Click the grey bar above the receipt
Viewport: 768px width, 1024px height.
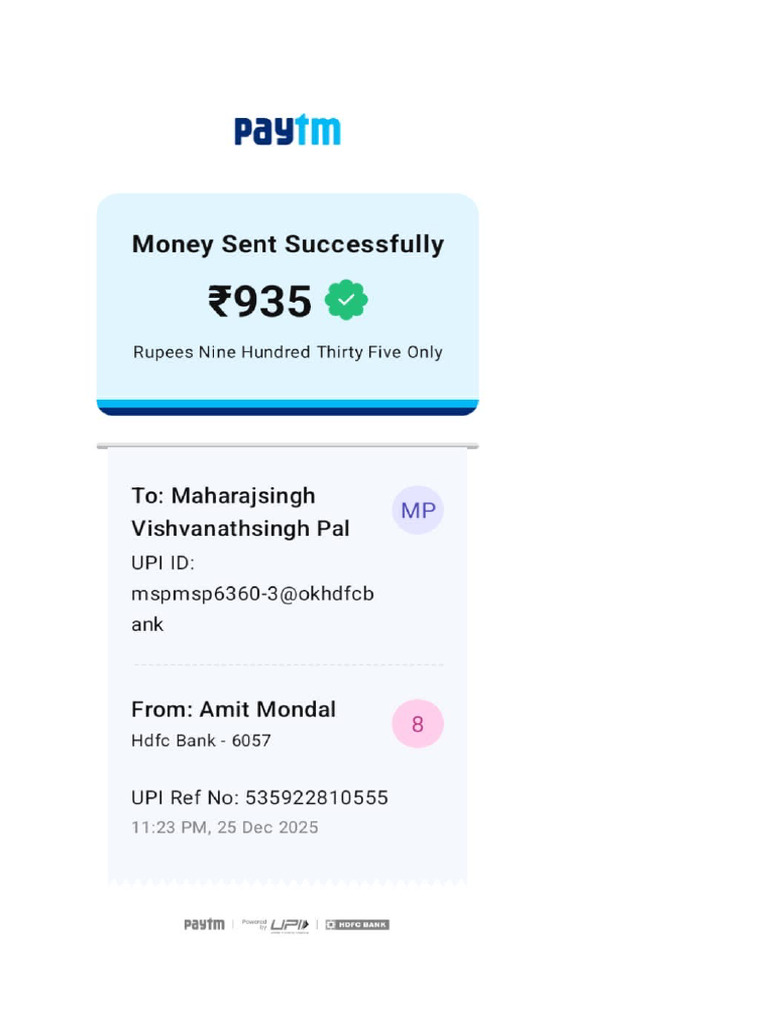pyautogui.click(x=287, y=446)
